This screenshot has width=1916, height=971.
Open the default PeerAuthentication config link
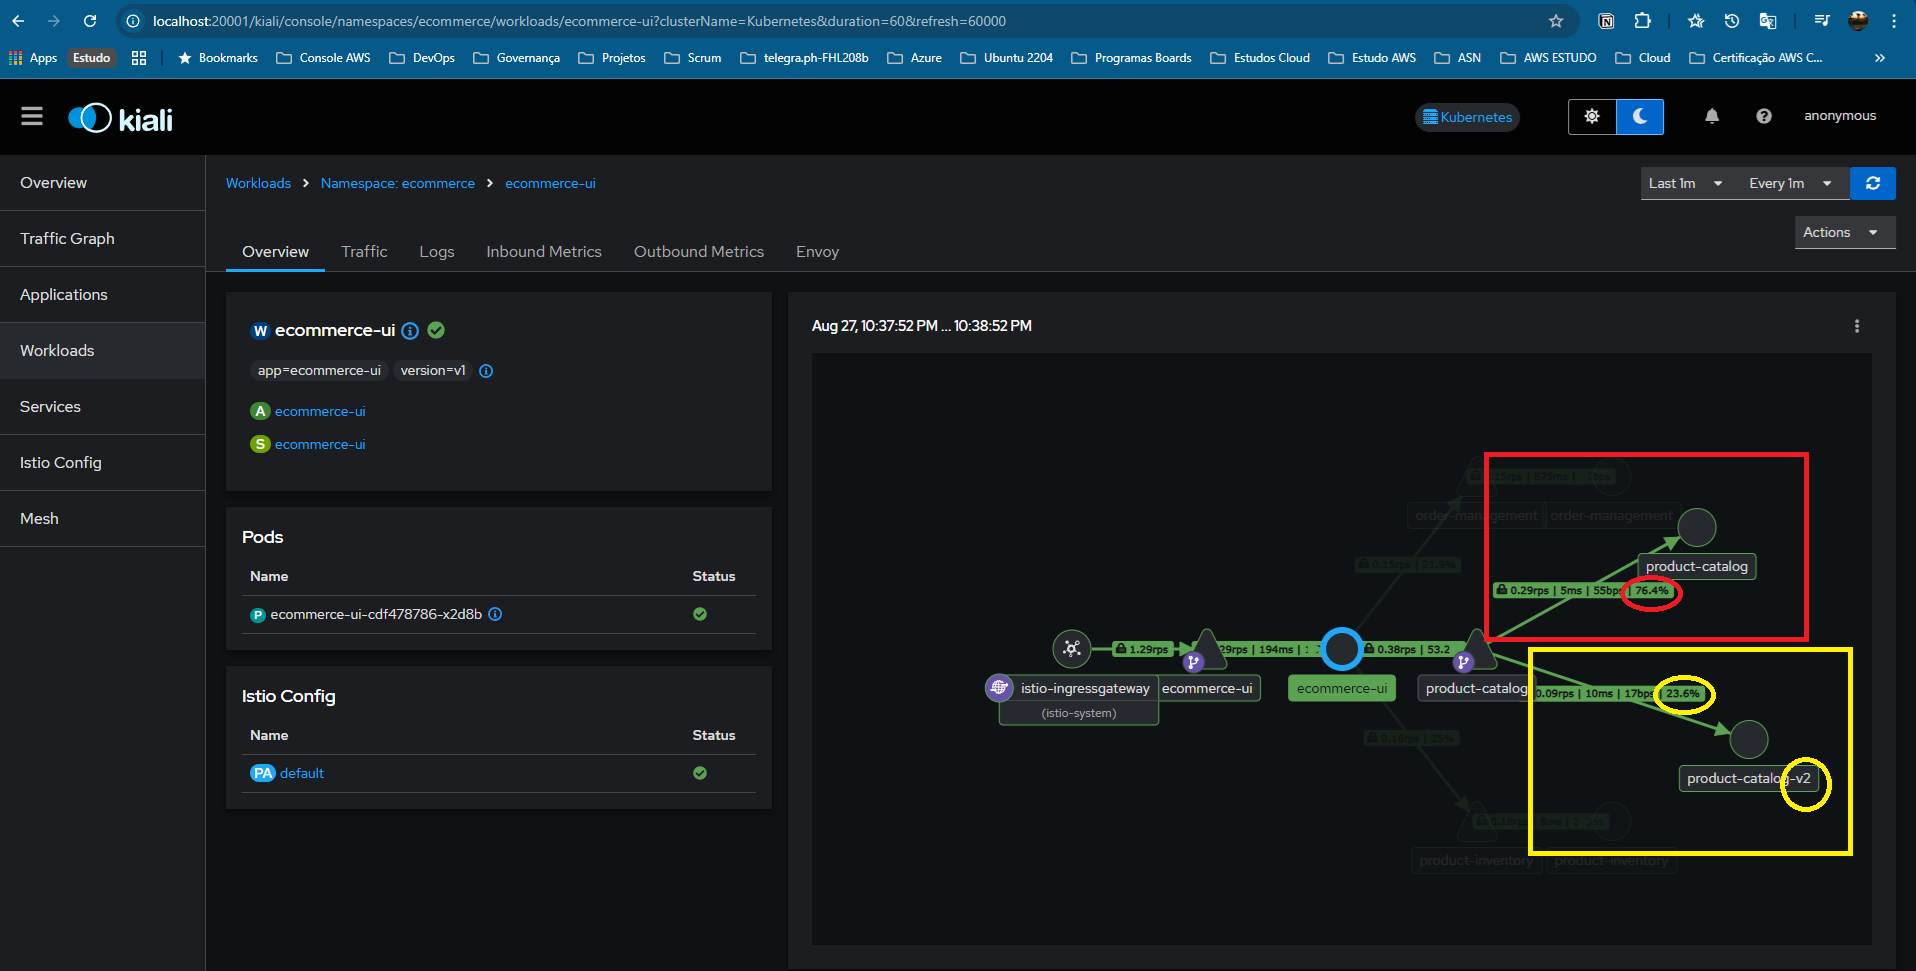(301, 773)
